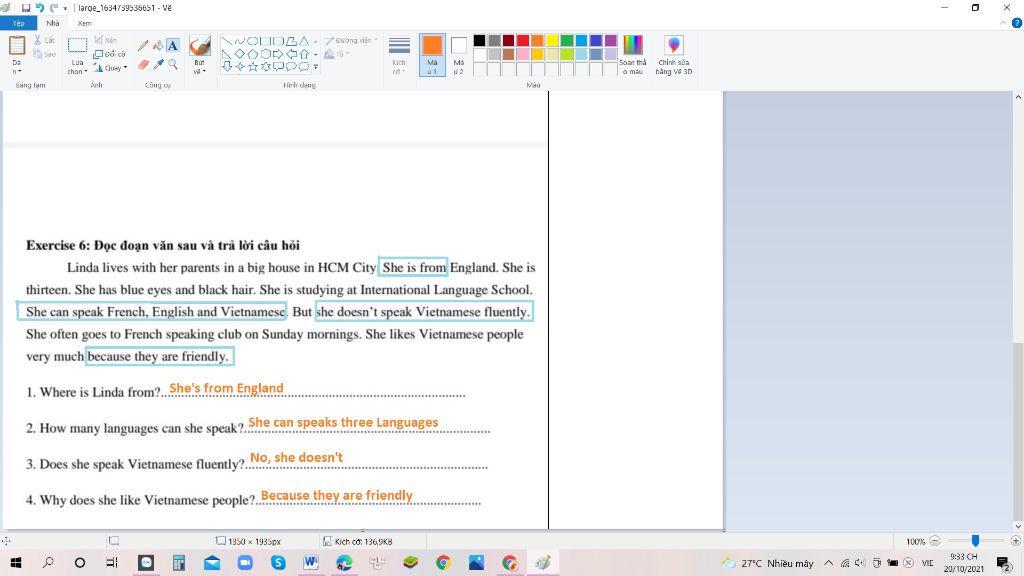
Task: Open the notification center icon
Action: [x=1004, y=563]
